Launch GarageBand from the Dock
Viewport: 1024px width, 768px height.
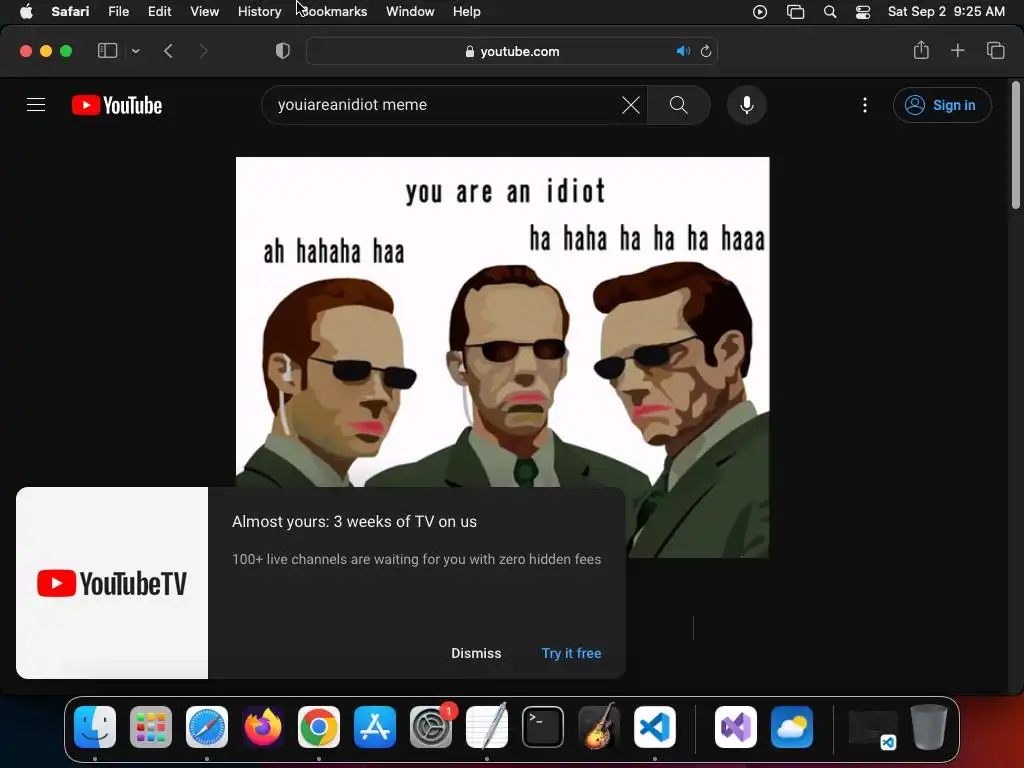[x=599, y=727]
